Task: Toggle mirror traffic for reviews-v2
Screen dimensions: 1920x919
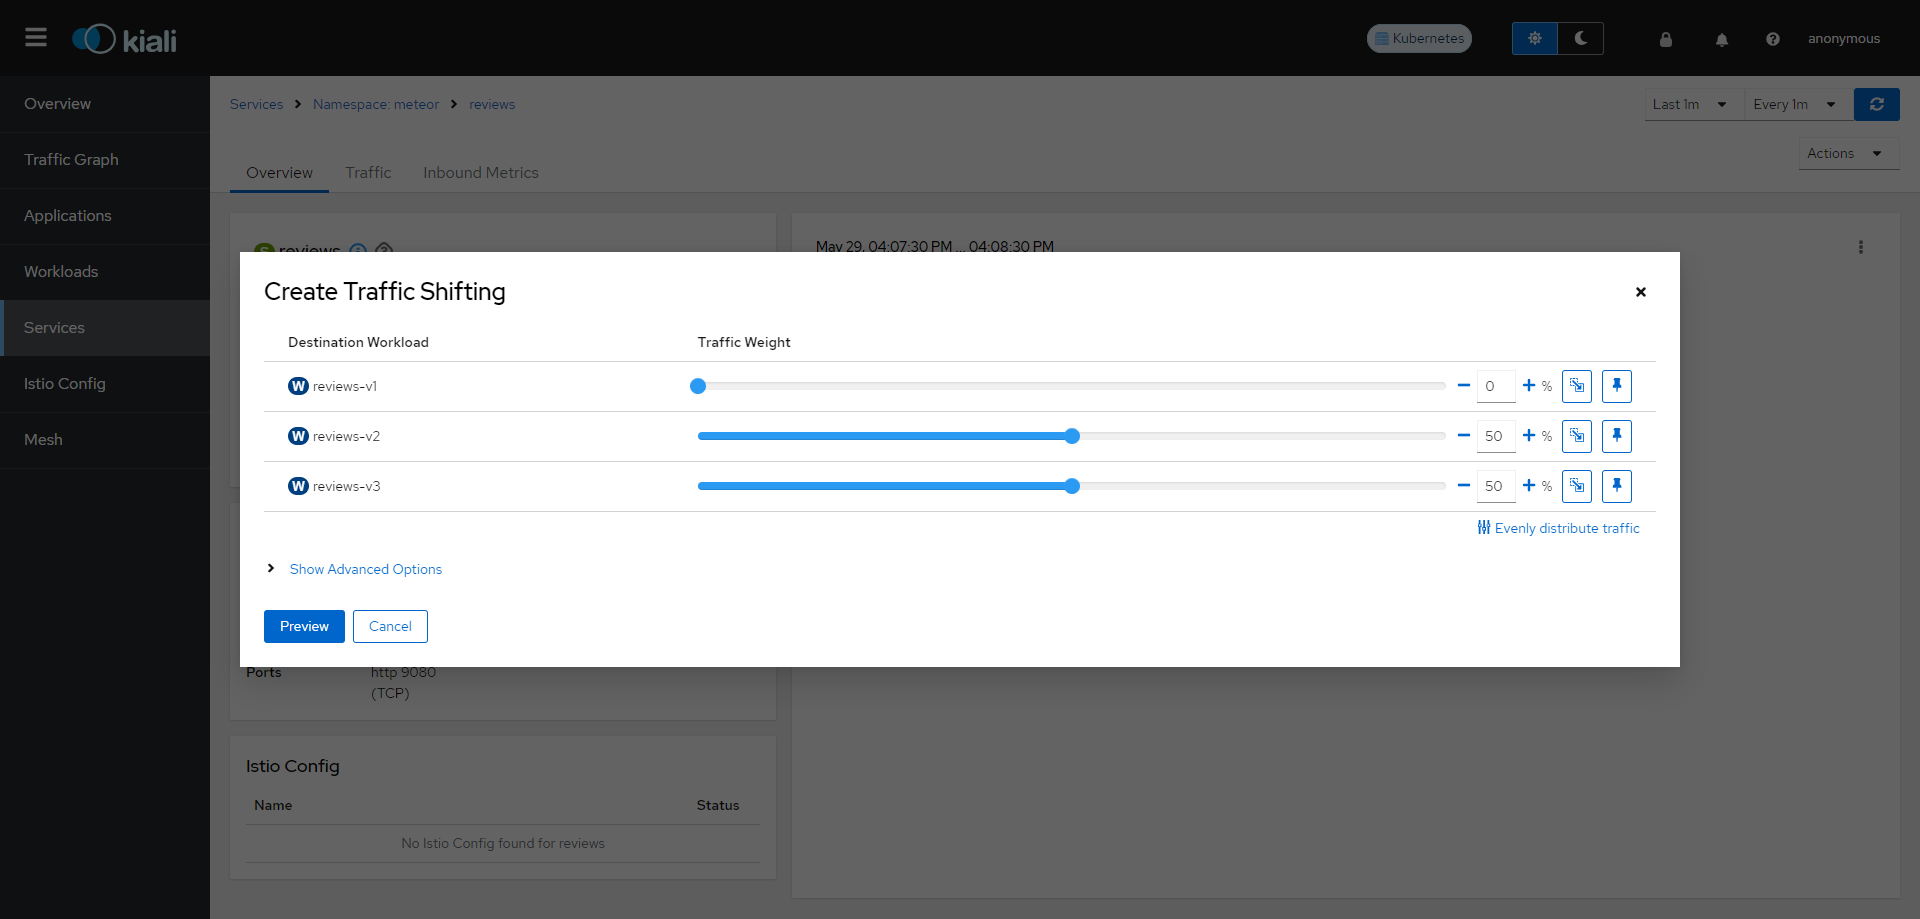Action: [1577, 436]
